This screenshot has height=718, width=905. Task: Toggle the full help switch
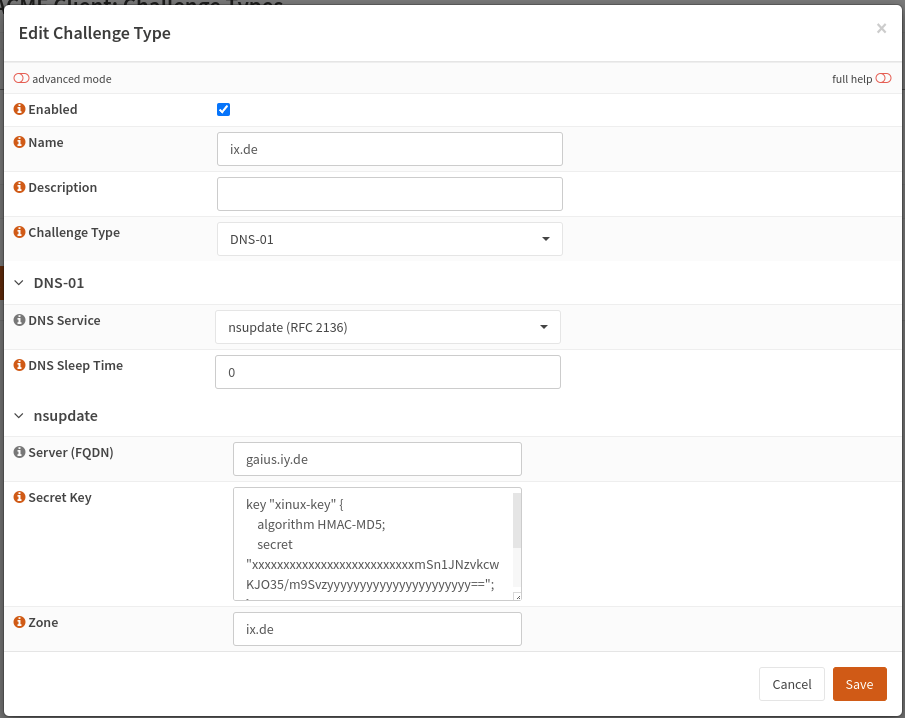[x=883, y=79]
